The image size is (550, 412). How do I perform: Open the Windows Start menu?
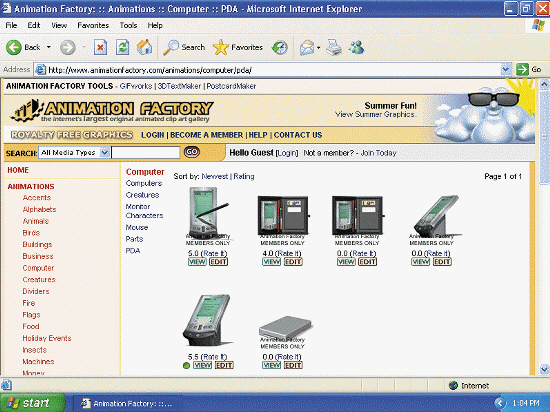[33, 403]
